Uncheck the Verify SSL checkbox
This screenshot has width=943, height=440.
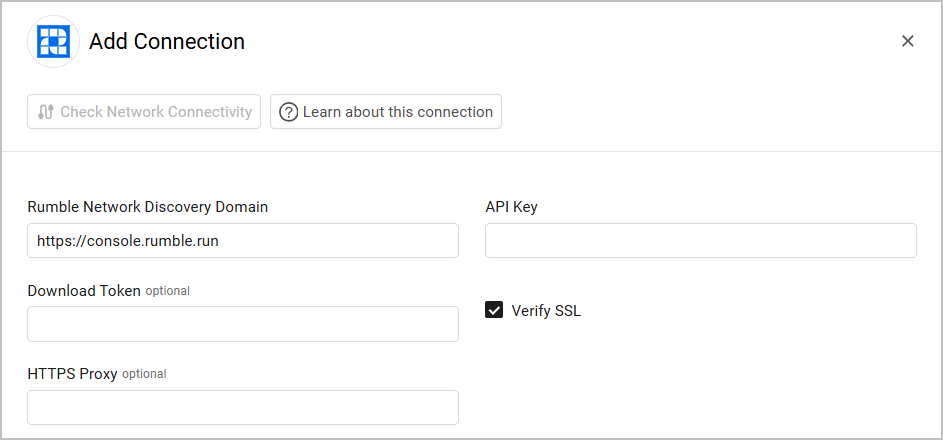click(494, 310)
